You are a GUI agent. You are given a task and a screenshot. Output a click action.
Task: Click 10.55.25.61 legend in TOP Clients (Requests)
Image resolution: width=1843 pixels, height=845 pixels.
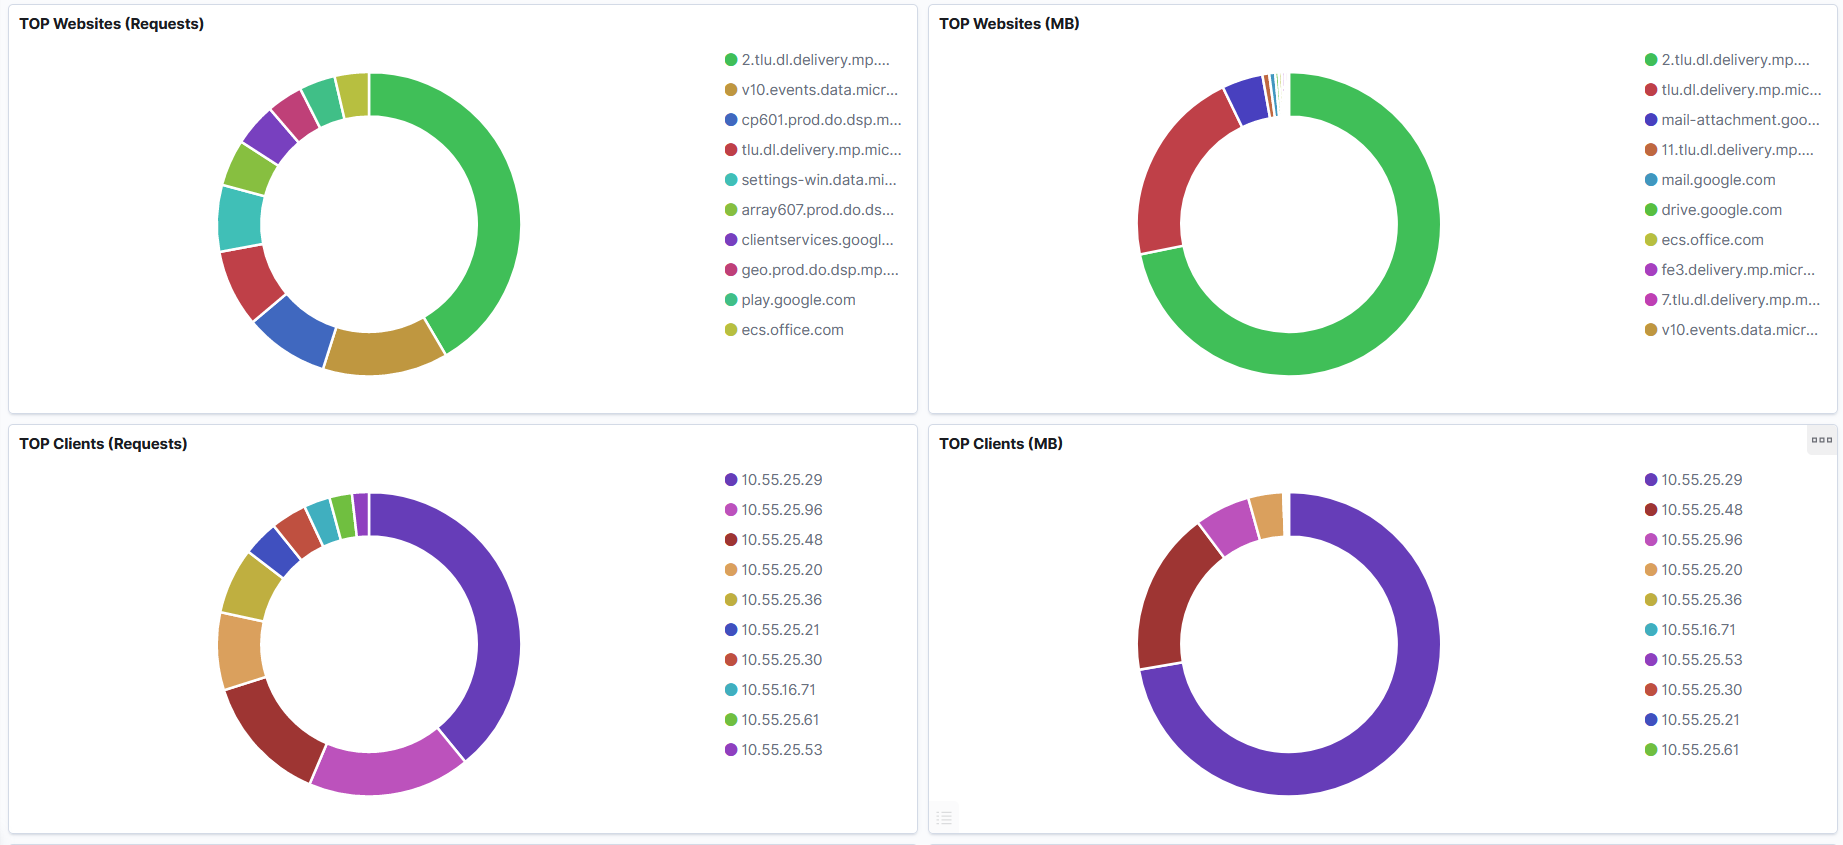point(773,720)
